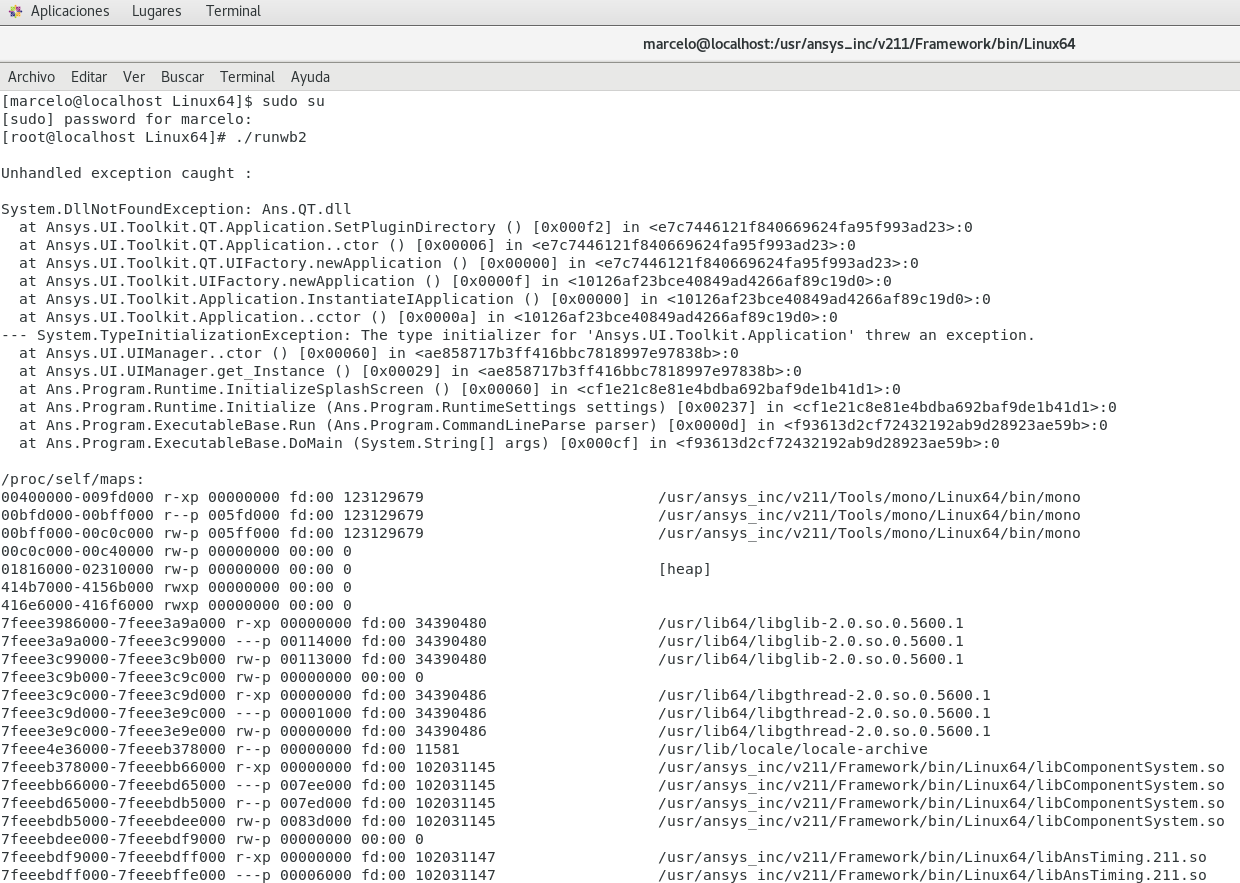Click the System.TypeInitializationException line
This screenshot has height=883, width=1240.
pos(518,335)
